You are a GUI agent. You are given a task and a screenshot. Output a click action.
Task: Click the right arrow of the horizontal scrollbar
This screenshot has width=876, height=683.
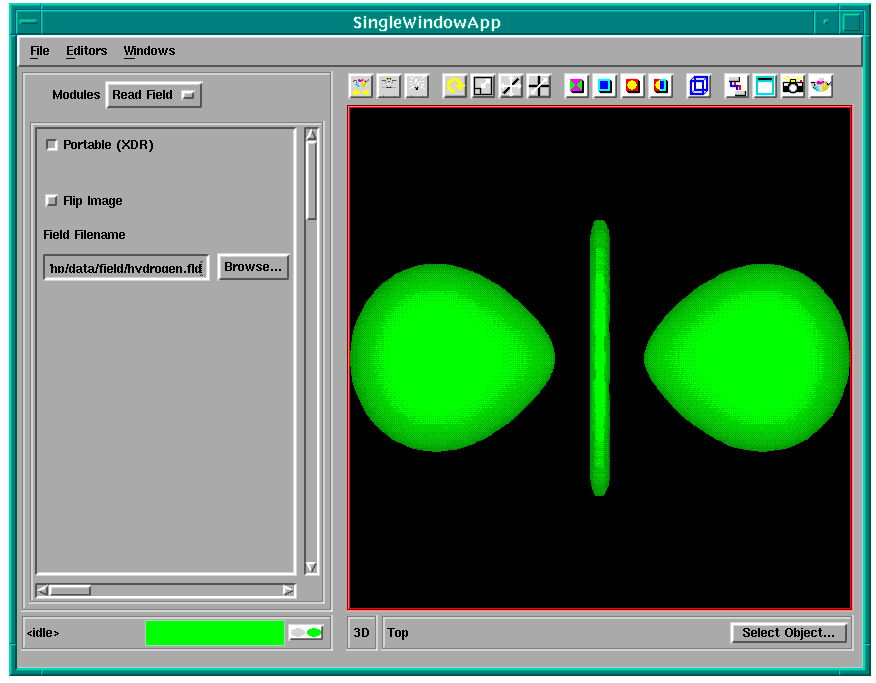(288, 590)
